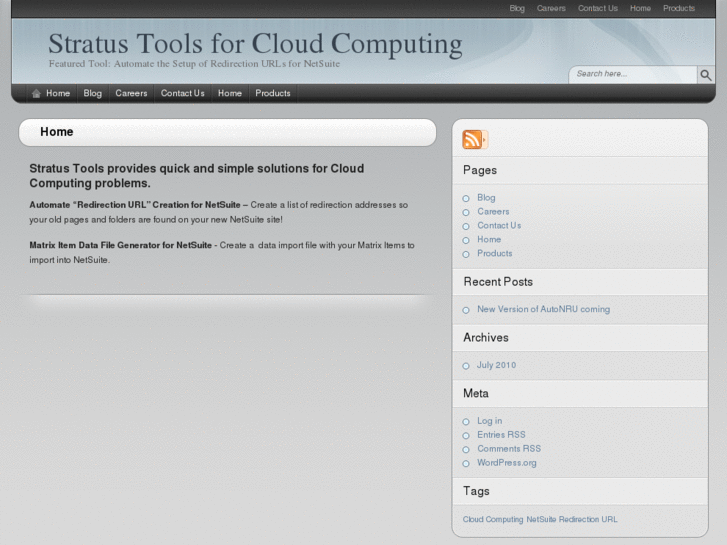Select Blog in the dark navigation bar
The height and width of the screenshot is (545, 727).
pyautogui.click(x=93, y=93)
